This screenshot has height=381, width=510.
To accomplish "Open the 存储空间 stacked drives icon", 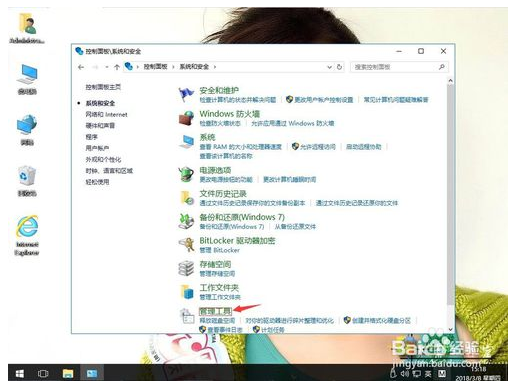I will click(186, 268).
